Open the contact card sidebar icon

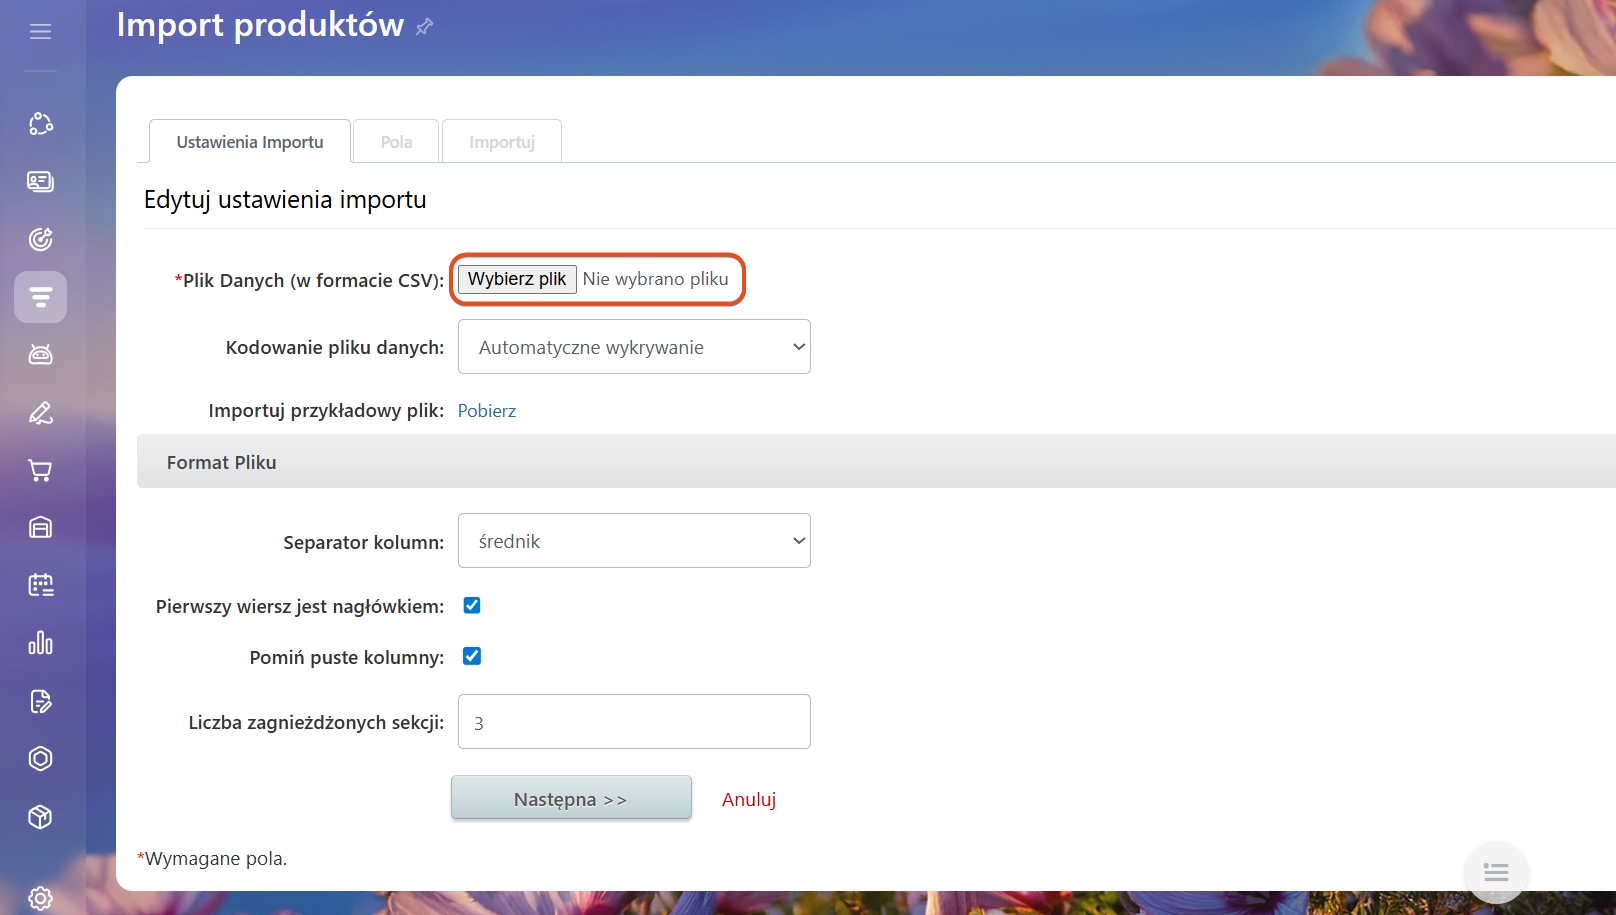pyautogui.click(x=40, y=181)
